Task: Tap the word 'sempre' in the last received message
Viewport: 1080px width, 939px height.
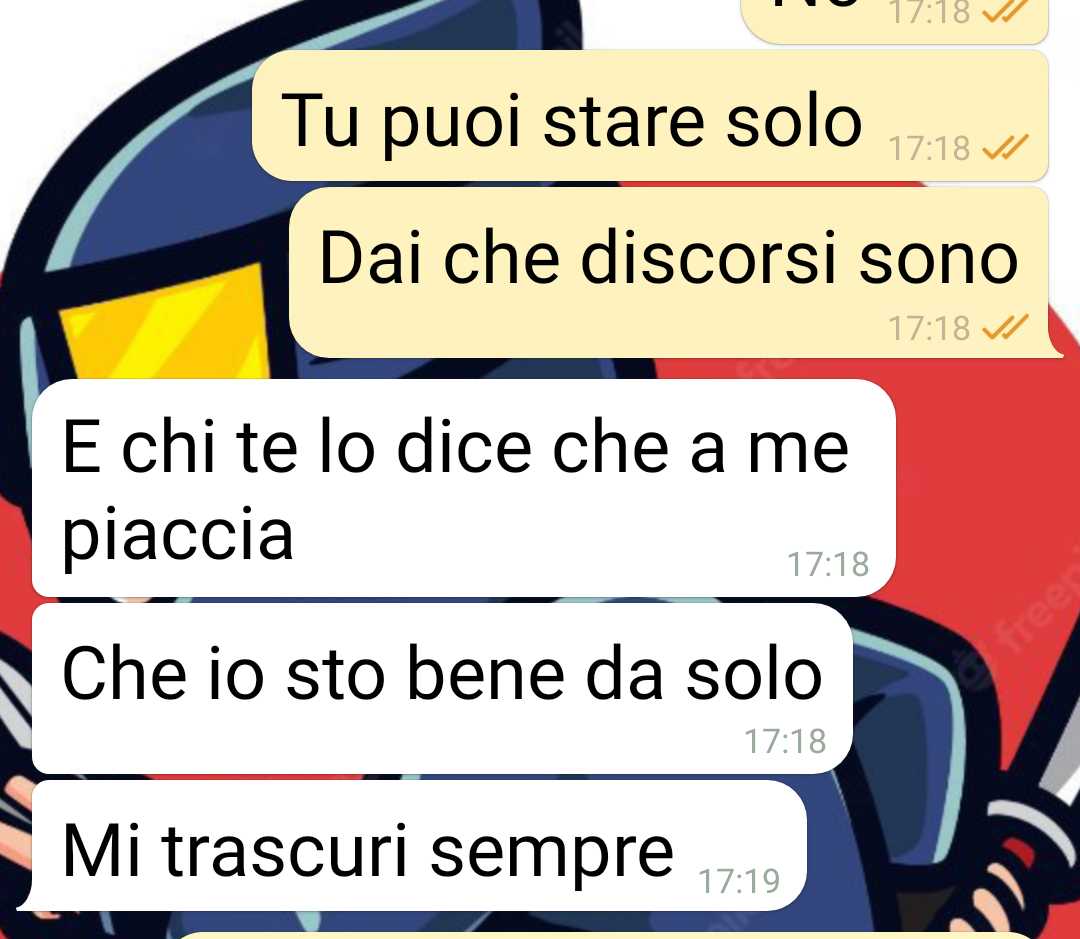Action: pyautogui.click(x=552, y=853)
